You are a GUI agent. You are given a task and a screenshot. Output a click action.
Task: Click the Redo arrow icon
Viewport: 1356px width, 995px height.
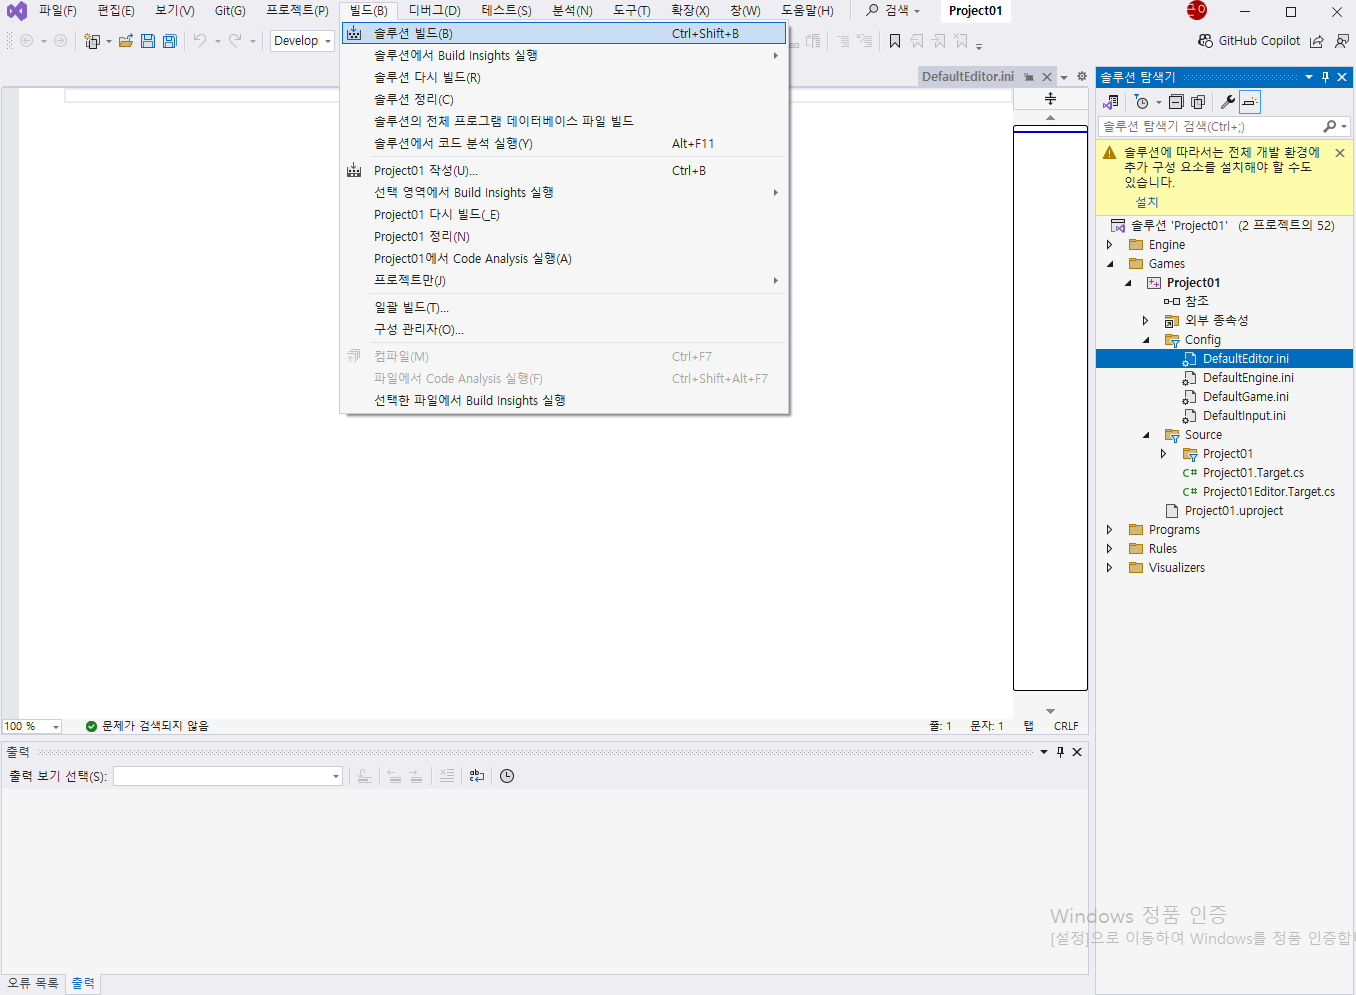pos(235,41)
